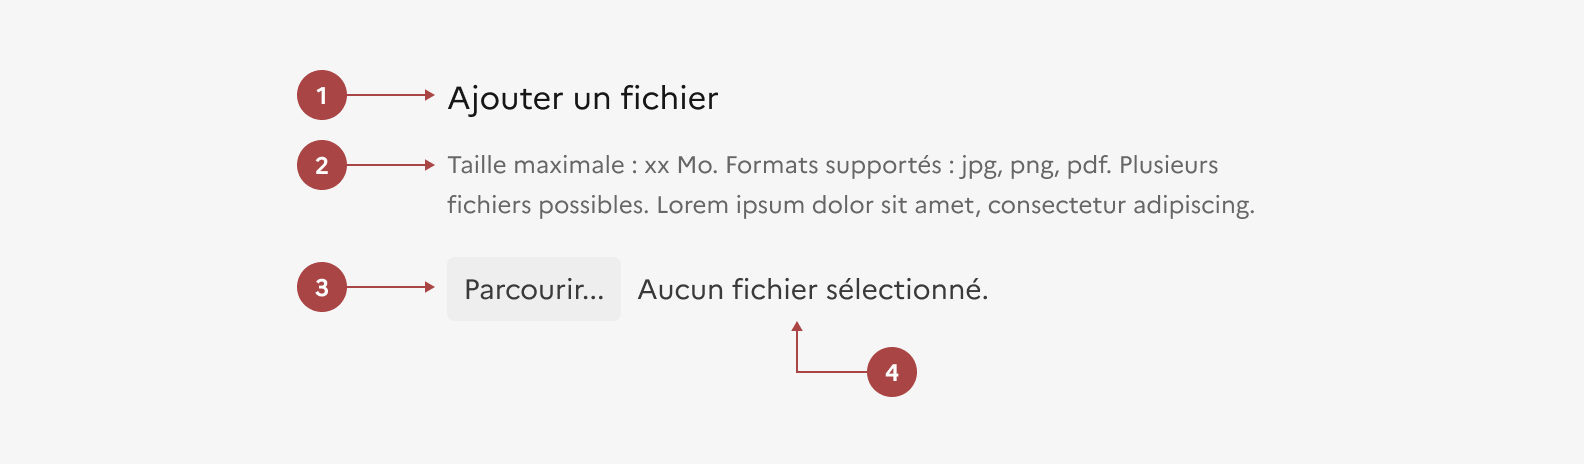Click the word "Plusieurs" in the hint
This screenshot has width=1584, height=464.
1168,165
